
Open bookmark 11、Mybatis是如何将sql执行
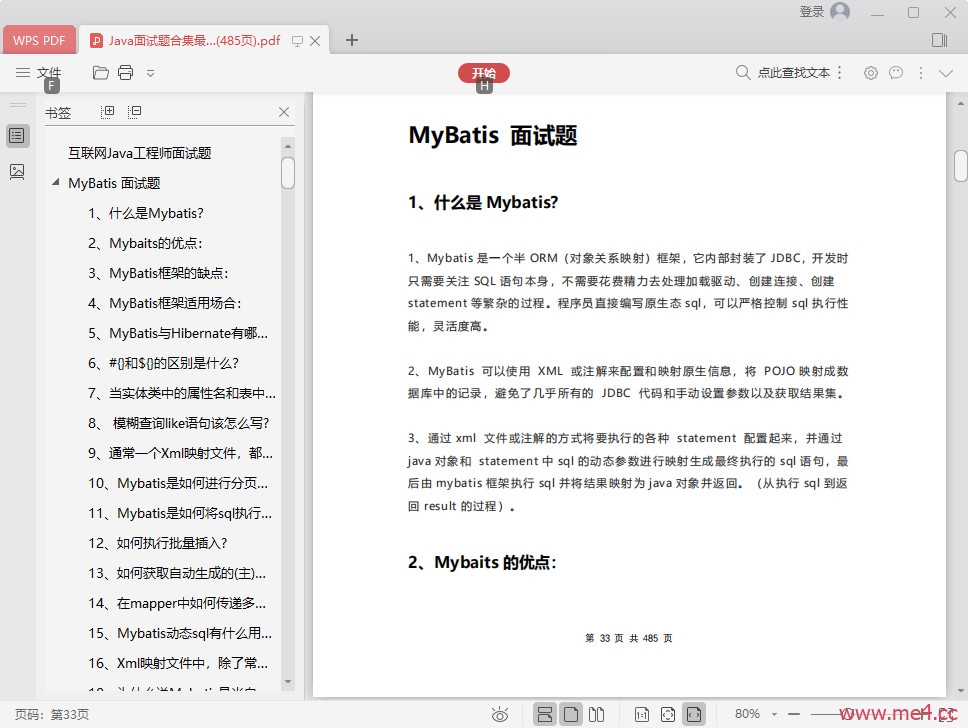coord(180,513)
